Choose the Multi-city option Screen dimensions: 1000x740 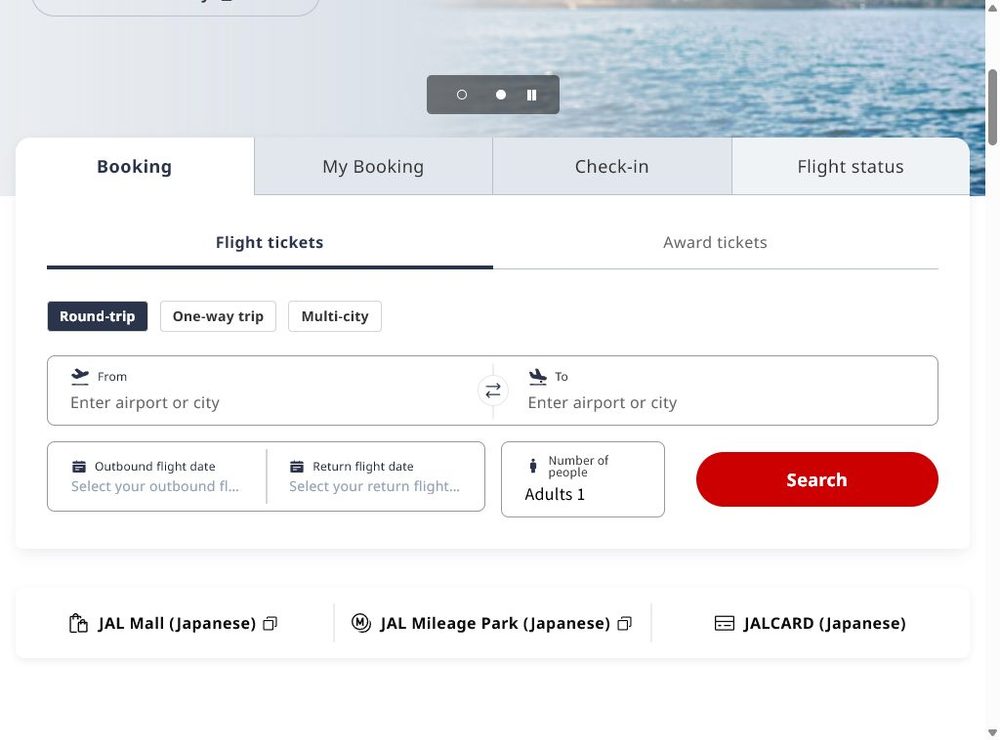(335, 316)
